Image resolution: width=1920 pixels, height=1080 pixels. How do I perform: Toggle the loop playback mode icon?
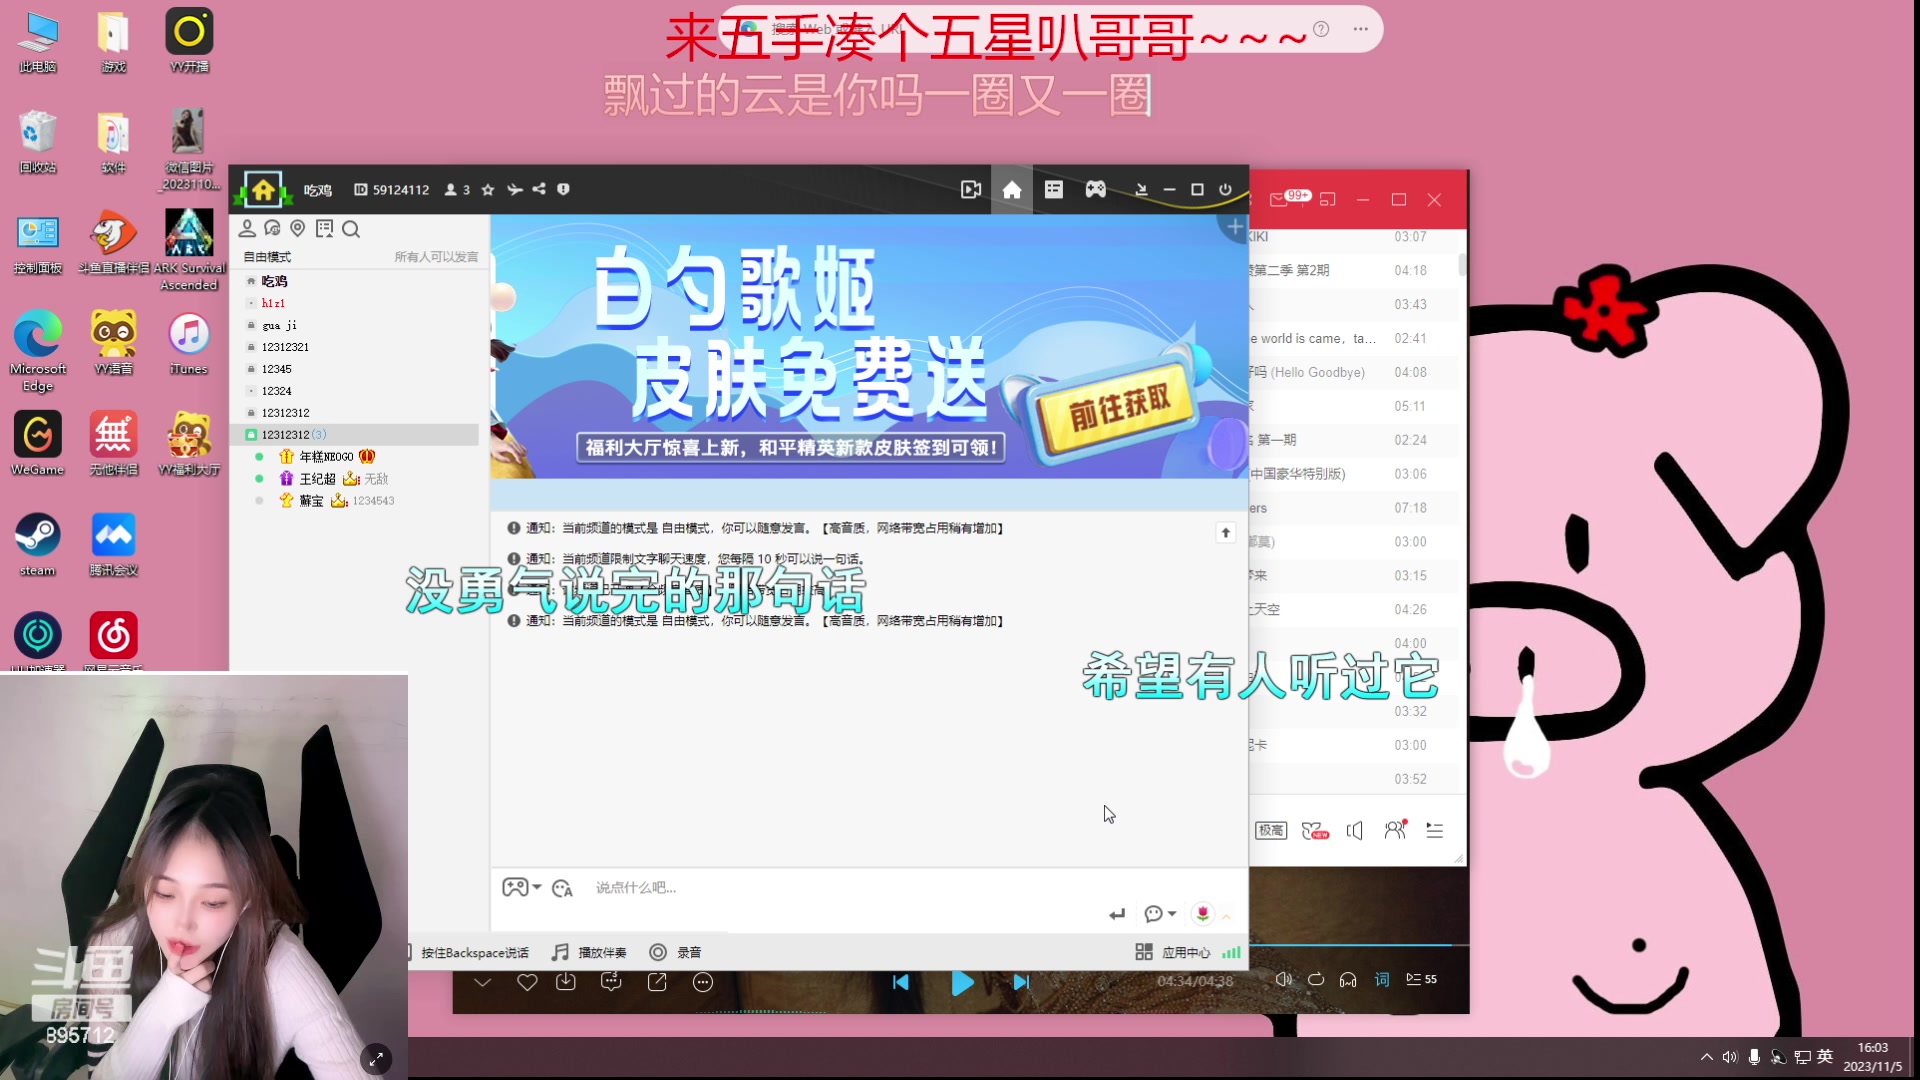click(x=1318, y=980)
